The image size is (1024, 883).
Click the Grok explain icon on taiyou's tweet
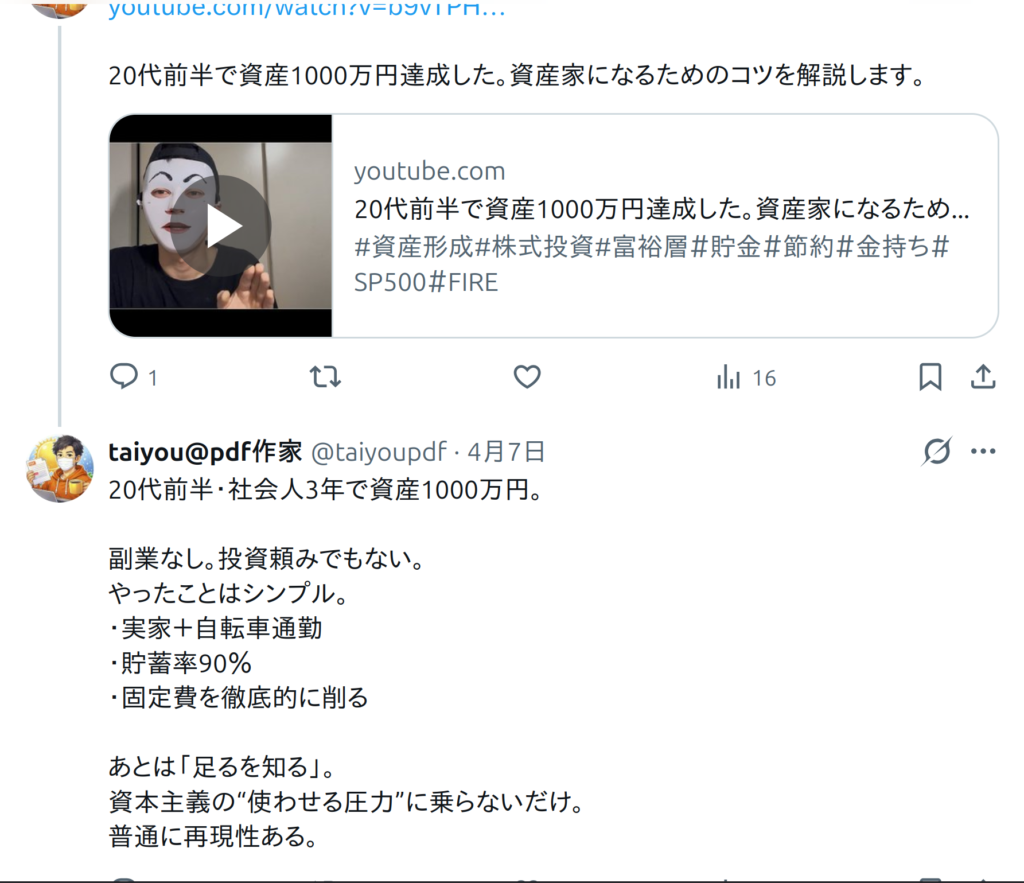[x=937, y=451]
